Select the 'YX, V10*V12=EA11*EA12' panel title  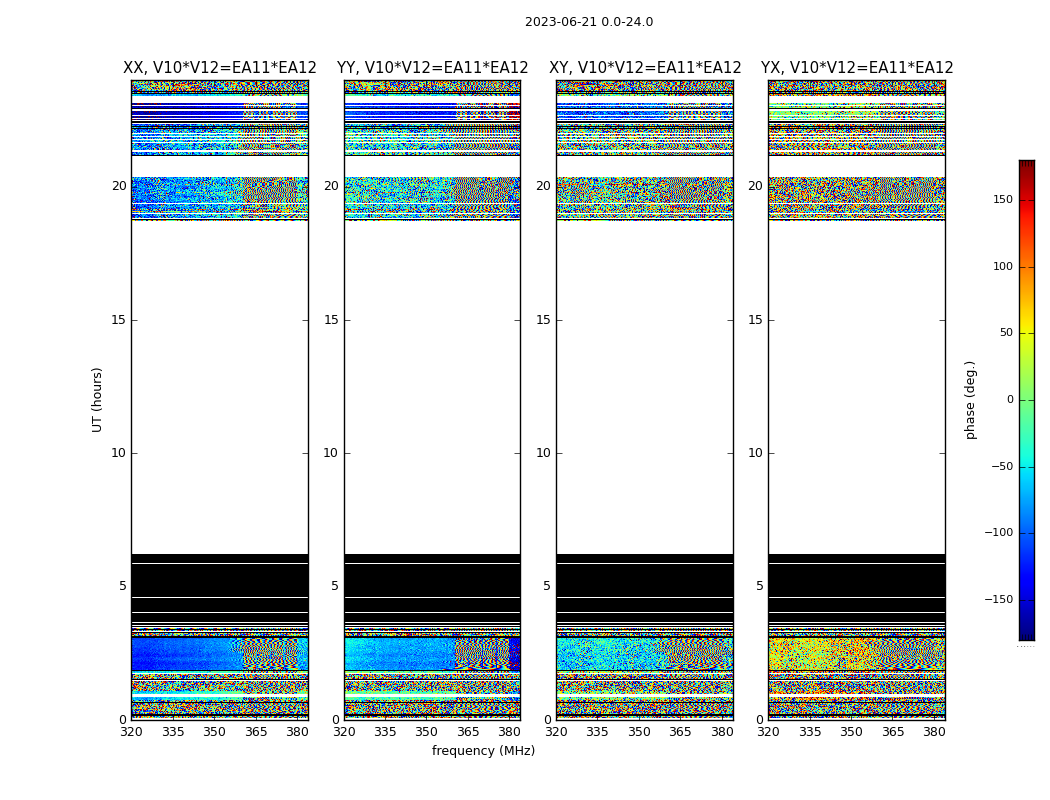tap(857, 68)
